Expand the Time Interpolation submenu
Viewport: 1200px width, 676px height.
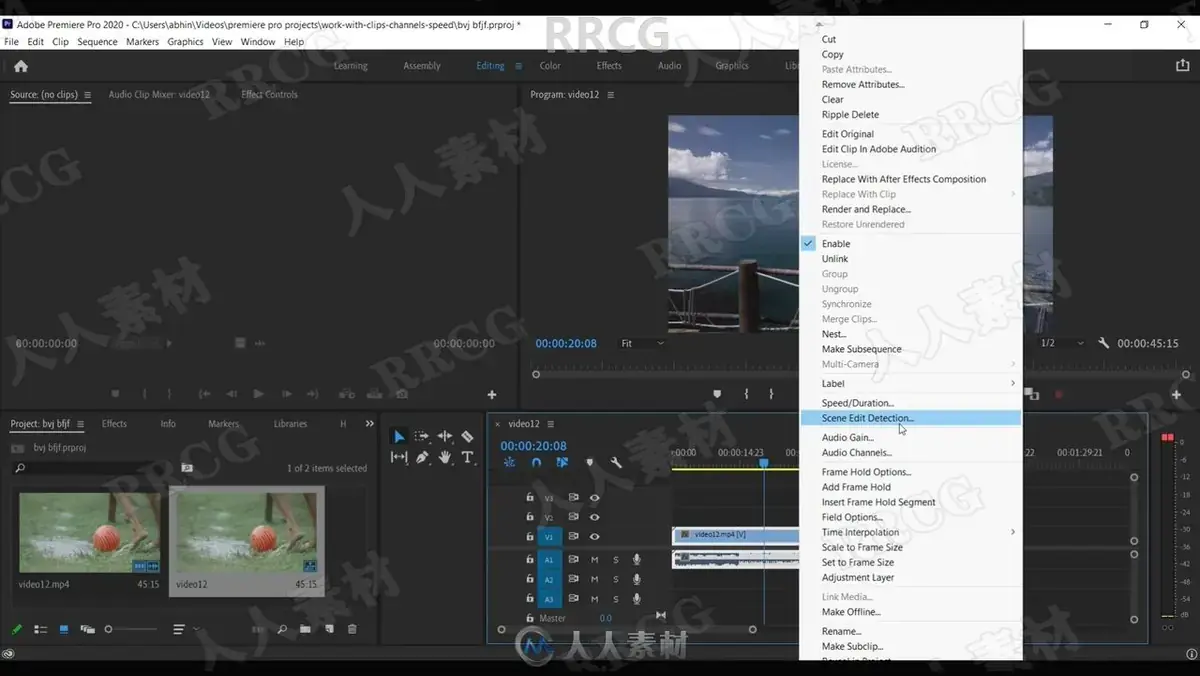pyautogui.click(x=911, y=533)
